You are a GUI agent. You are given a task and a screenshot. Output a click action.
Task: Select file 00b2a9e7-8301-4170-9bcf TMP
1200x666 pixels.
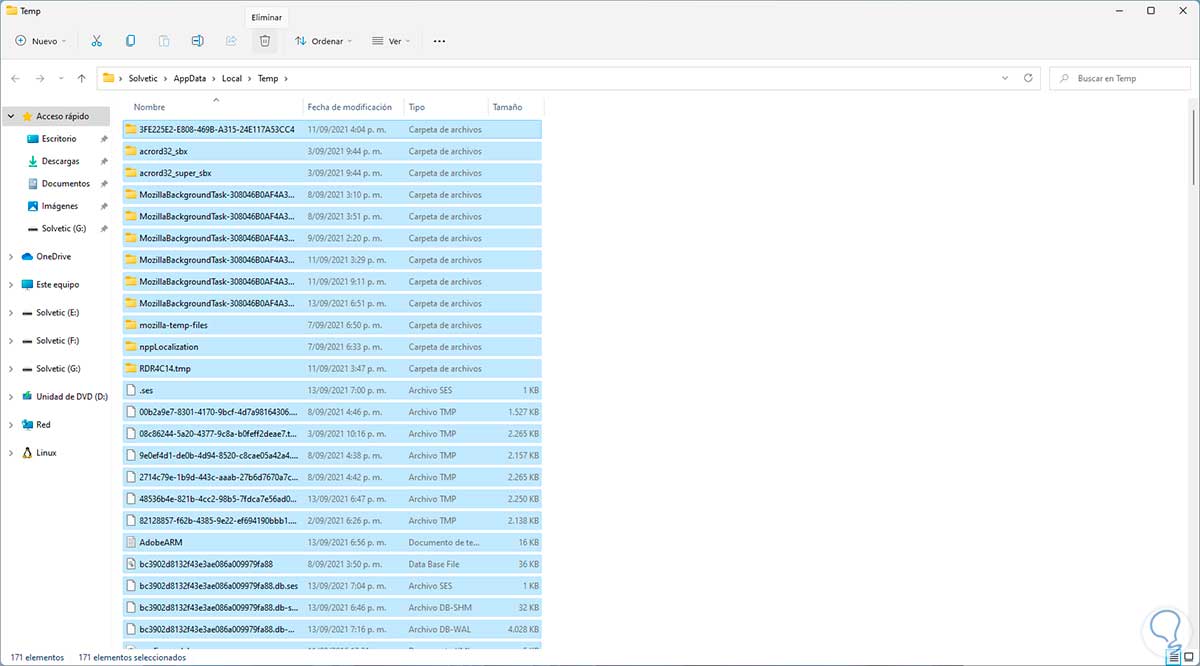332,412
